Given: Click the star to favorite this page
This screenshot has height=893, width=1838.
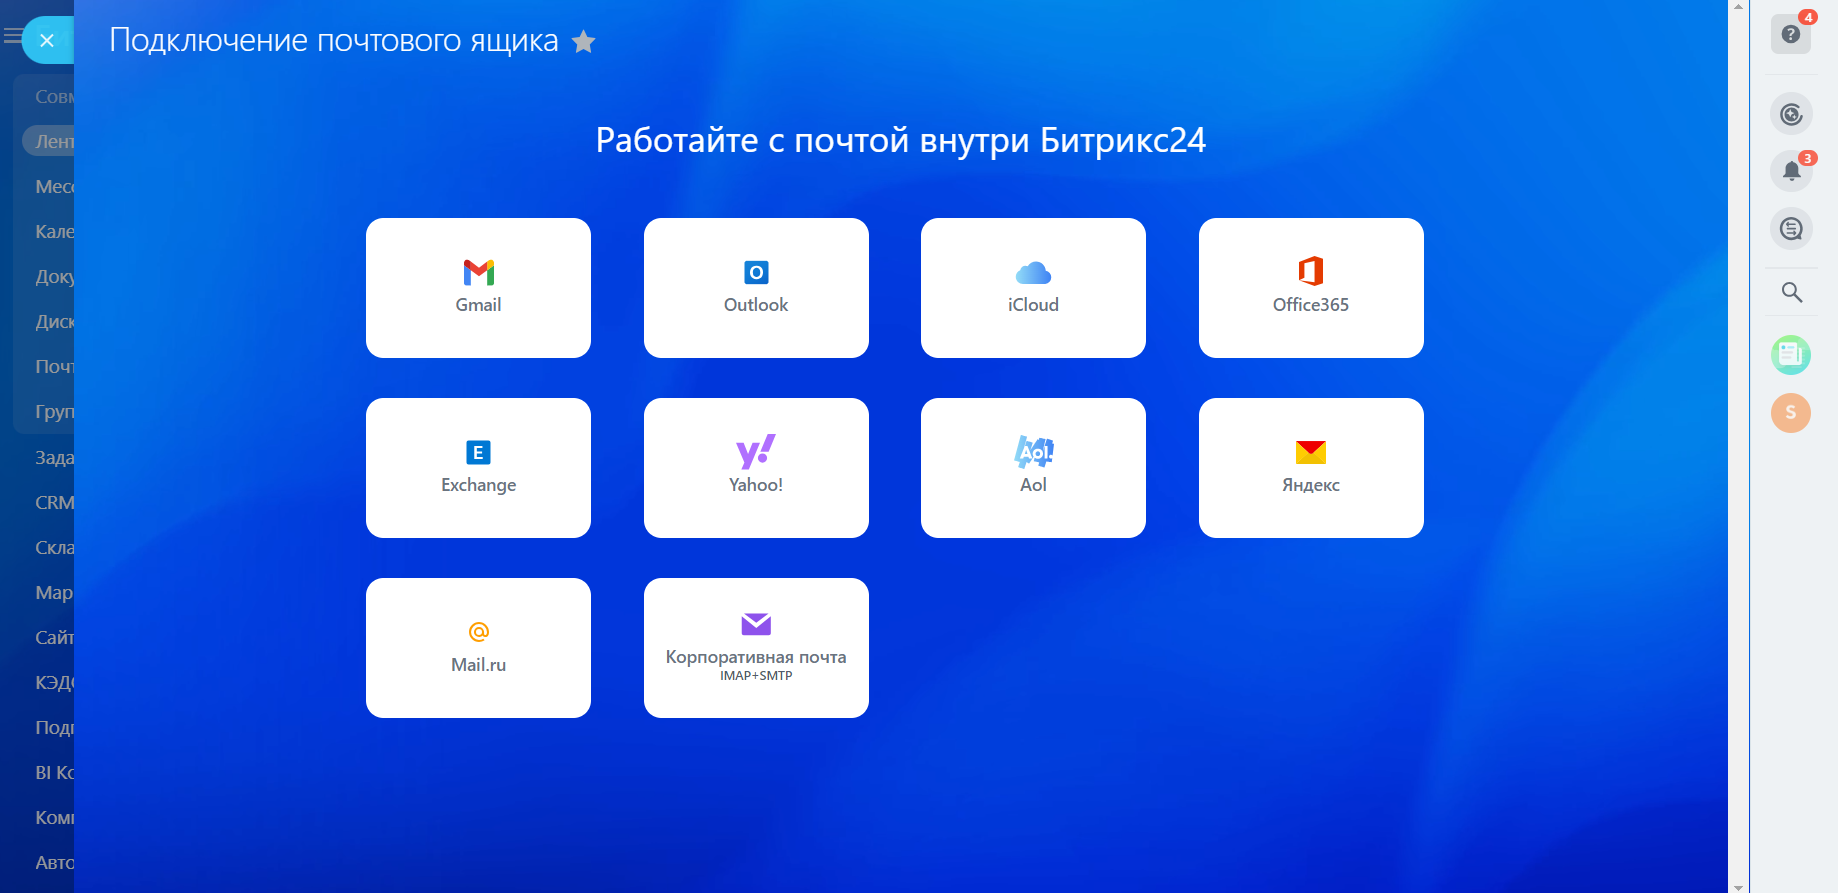Looking at the screenshot, I should [x=583, y=42].
